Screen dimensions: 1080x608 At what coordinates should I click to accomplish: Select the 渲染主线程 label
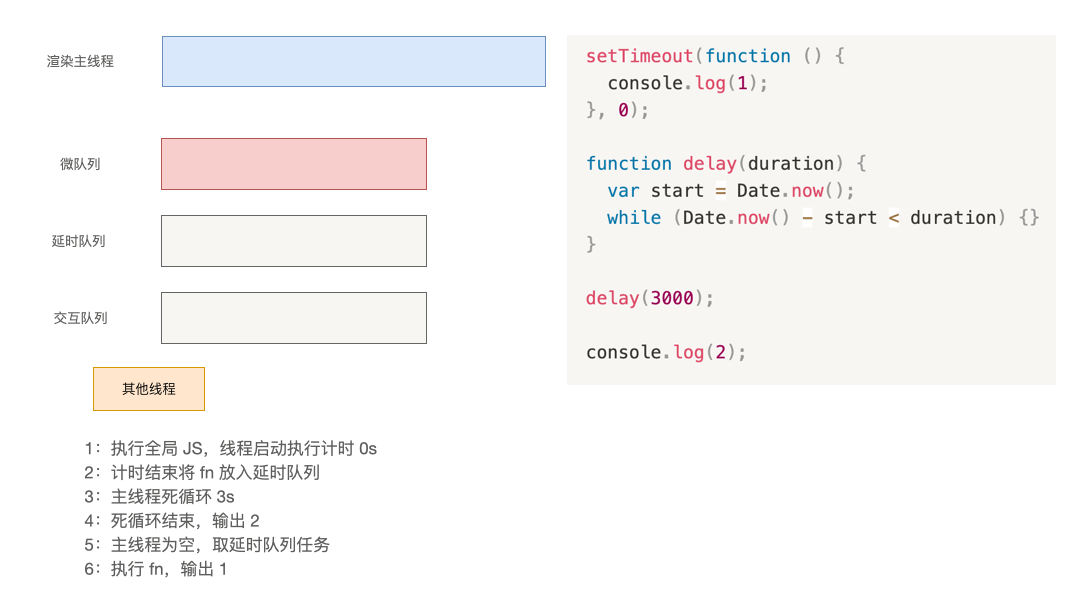[80, 61]
